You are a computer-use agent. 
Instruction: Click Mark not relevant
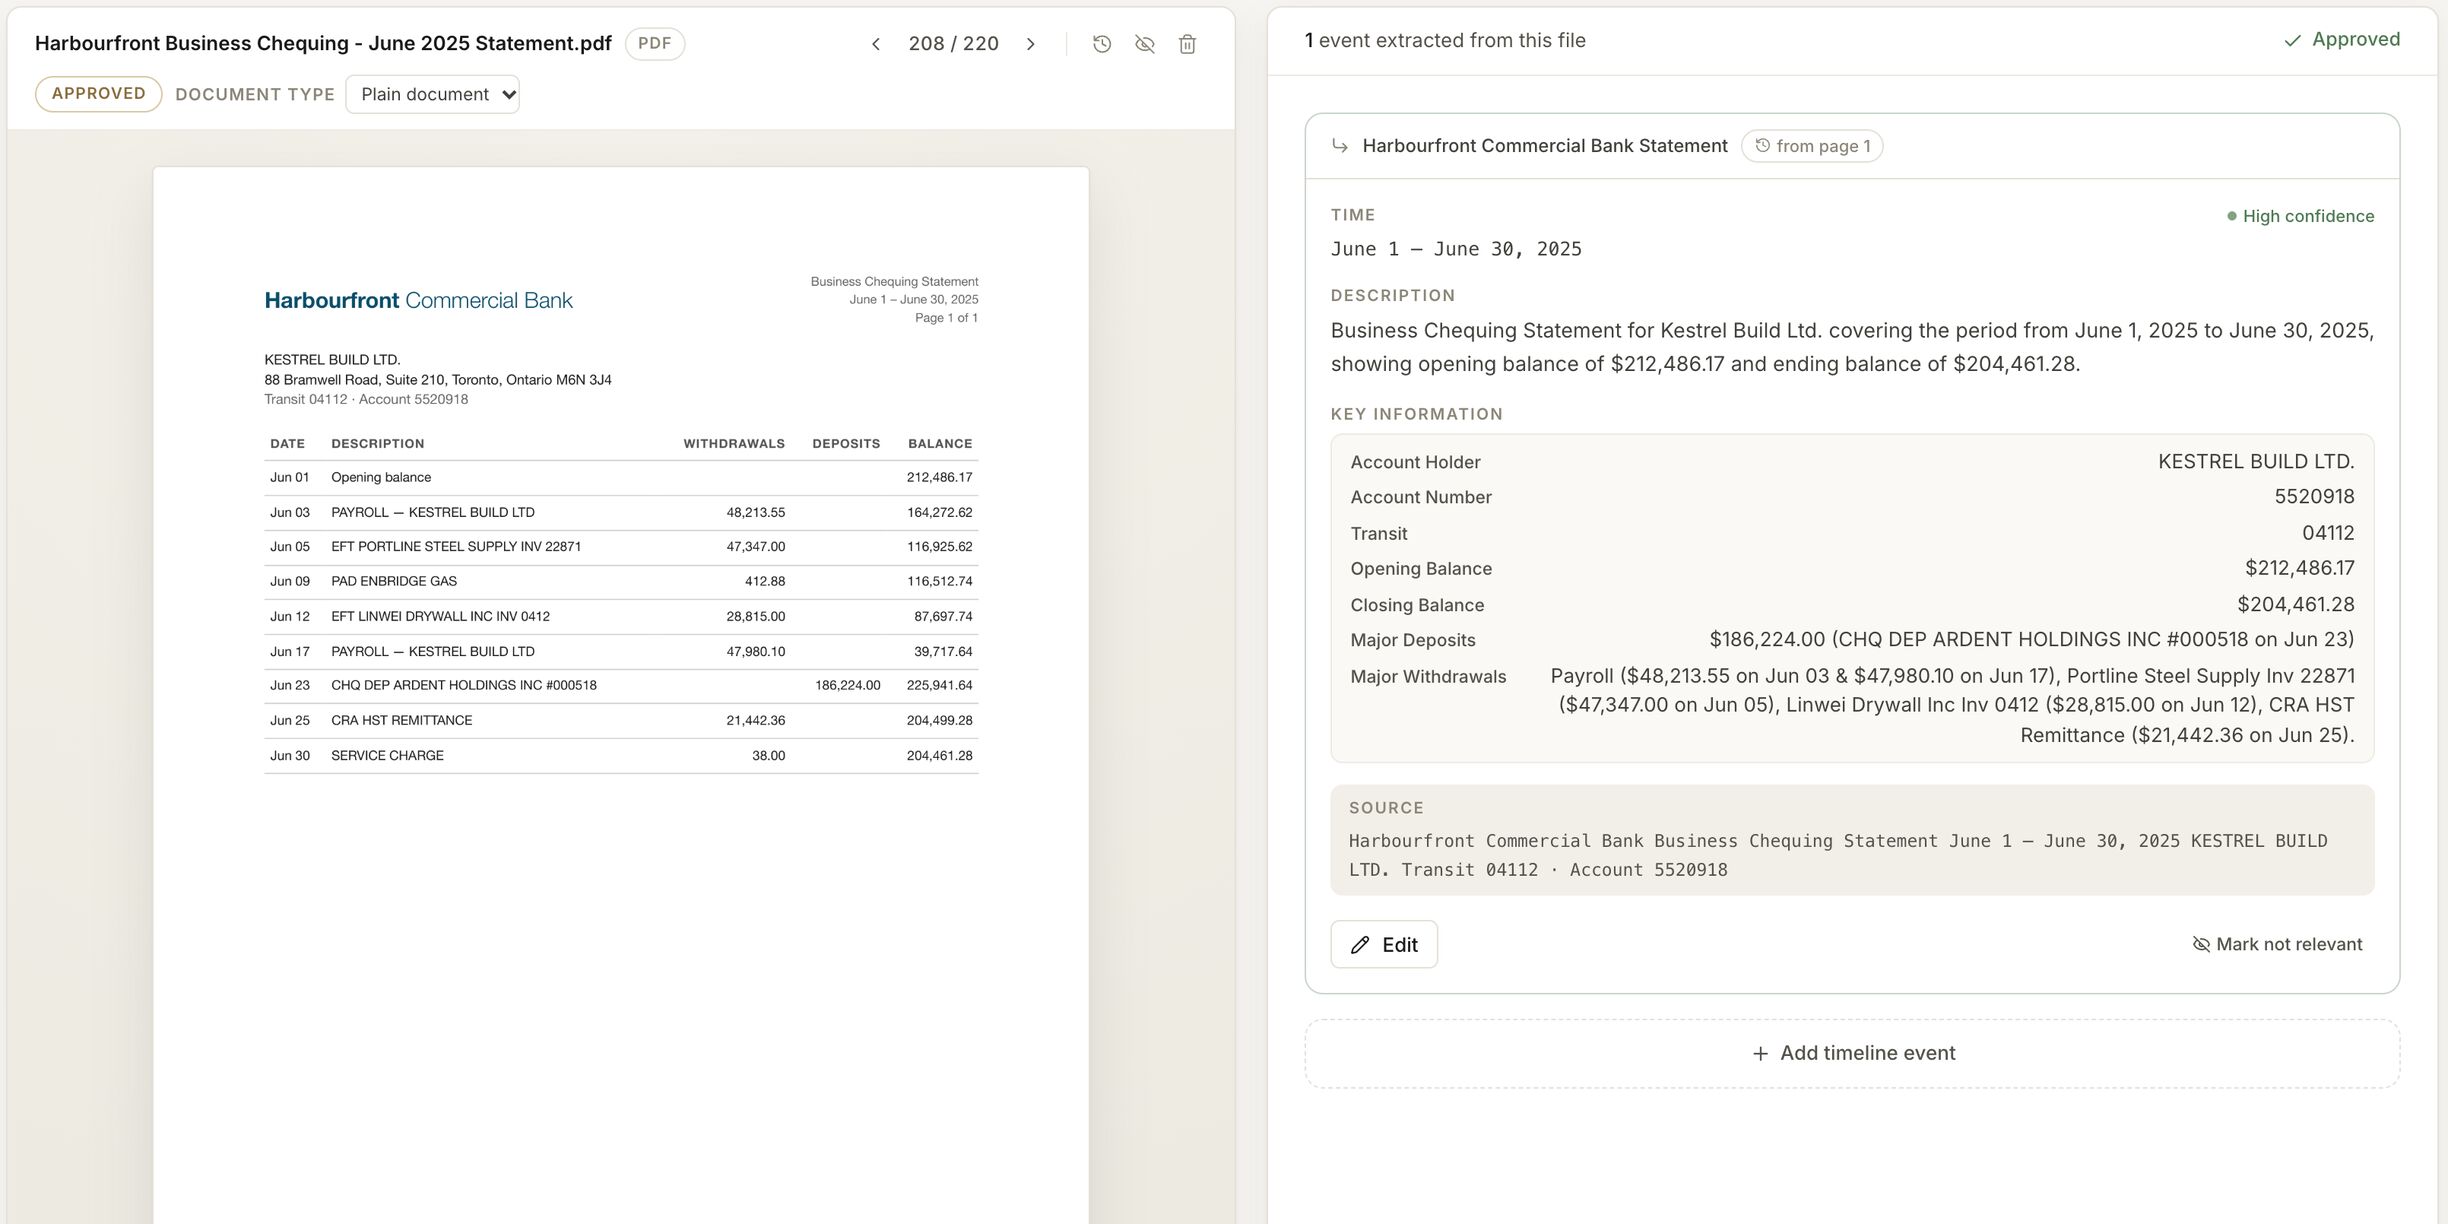[2277, 945]
